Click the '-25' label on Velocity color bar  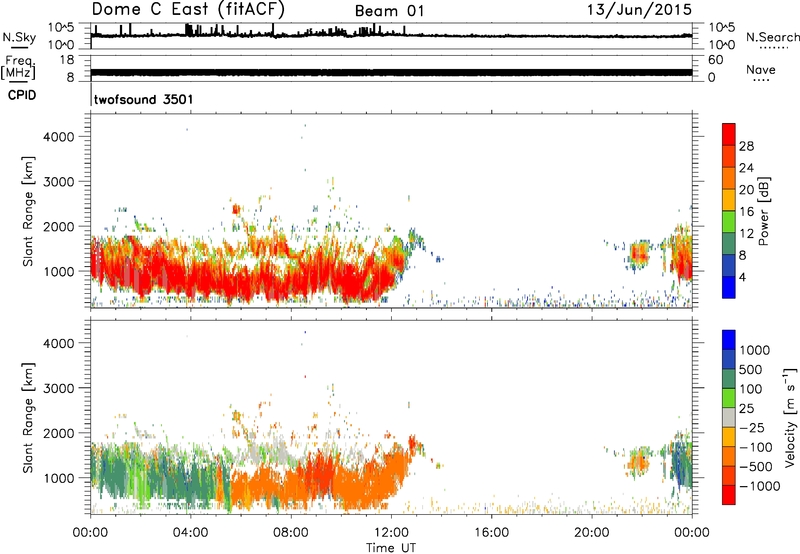[x=752, y=427]
